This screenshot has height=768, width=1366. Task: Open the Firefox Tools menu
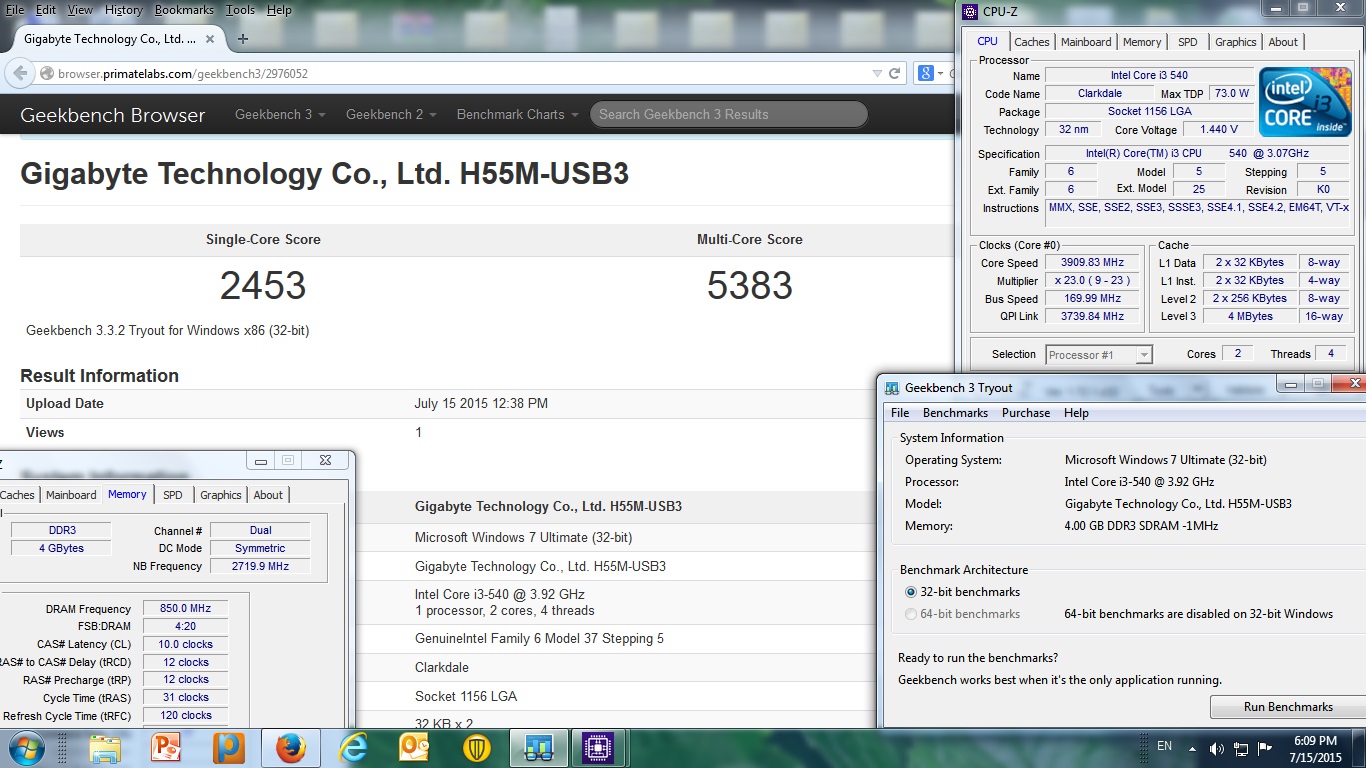click(240, 10)
